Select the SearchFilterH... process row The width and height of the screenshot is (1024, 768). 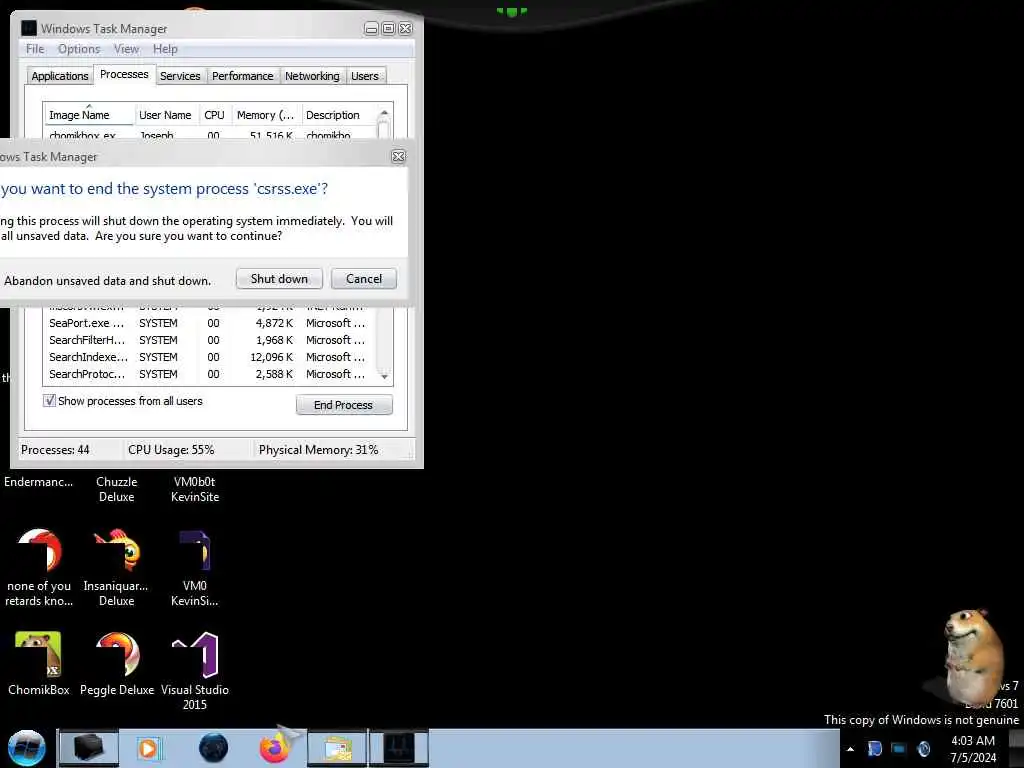pos(209,340)
